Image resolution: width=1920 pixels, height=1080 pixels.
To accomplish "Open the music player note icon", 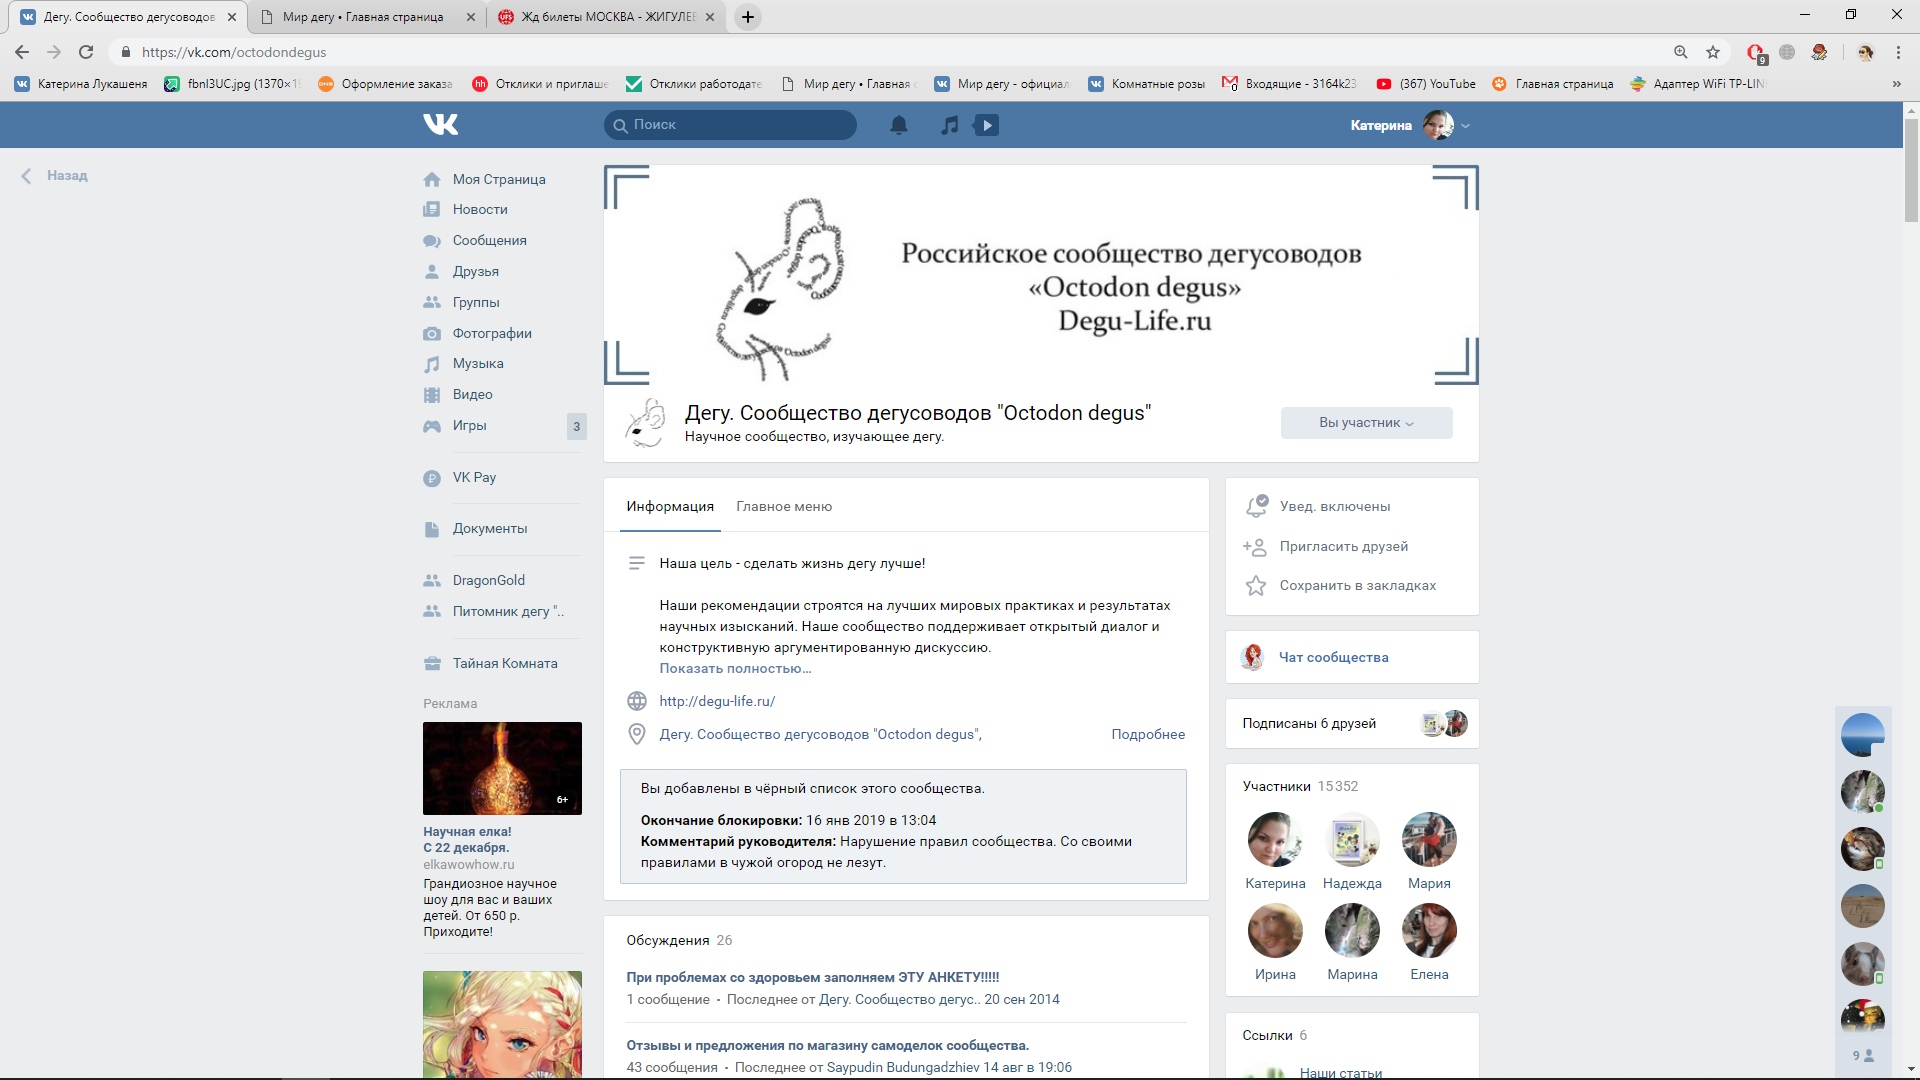I will (949, 125).
